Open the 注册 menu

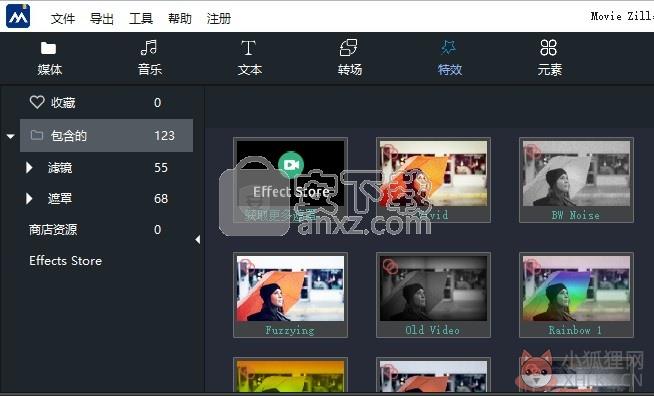coord(219,18)
